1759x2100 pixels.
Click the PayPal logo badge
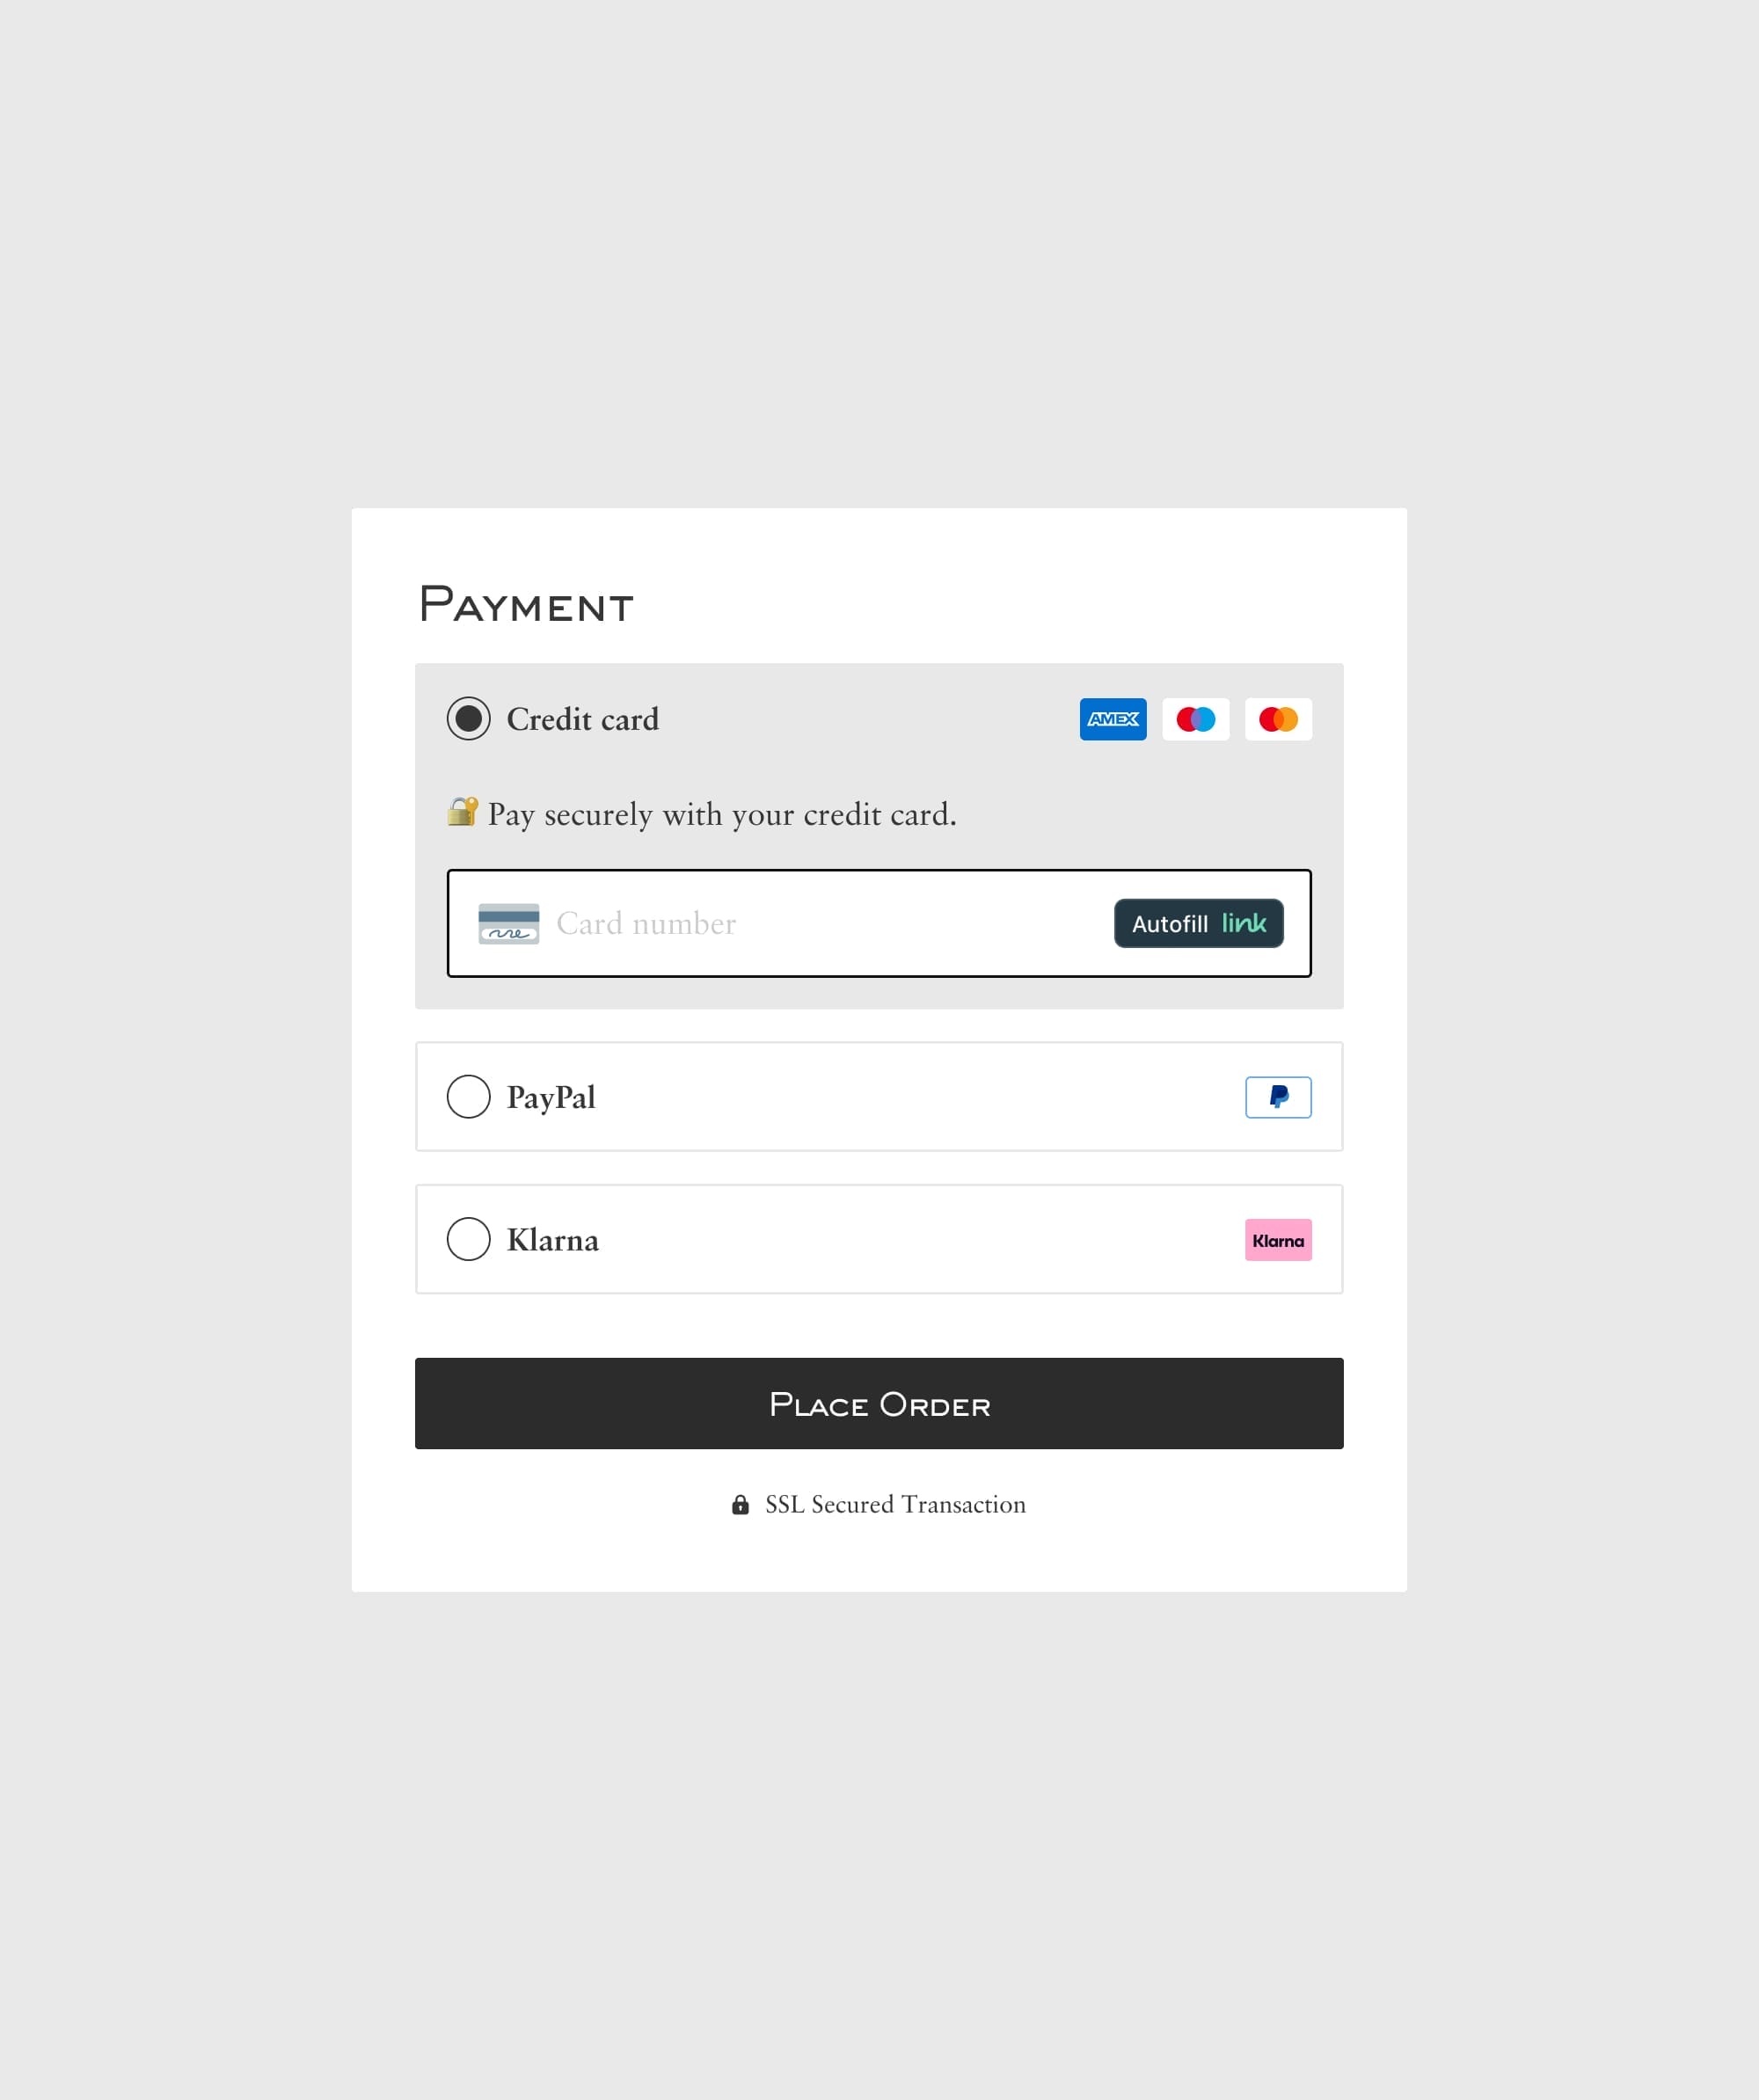1277,1097
